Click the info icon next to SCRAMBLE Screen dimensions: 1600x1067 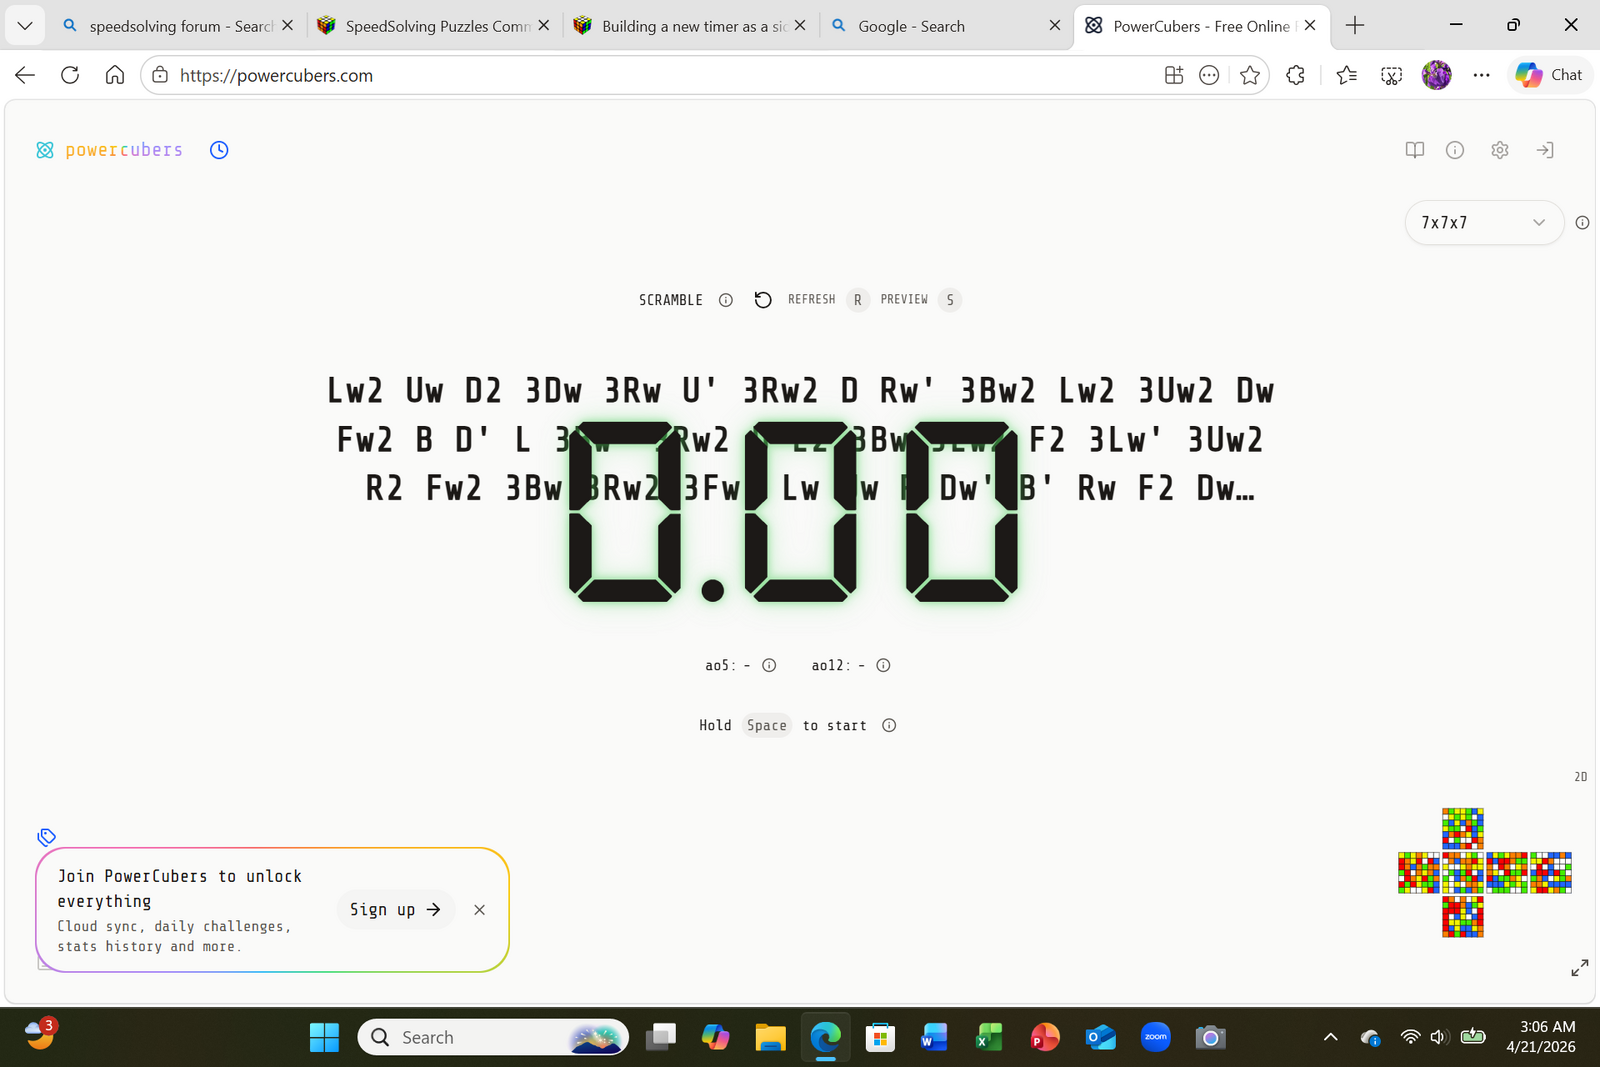pos(726,300)
